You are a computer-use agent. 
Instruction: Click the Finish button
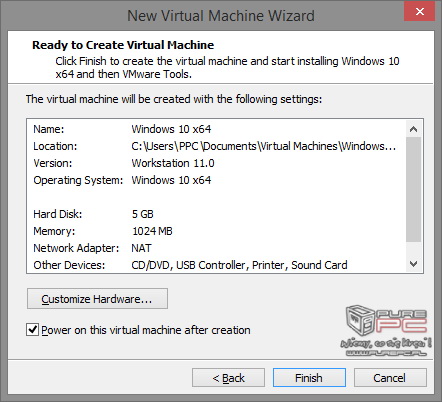click(x=309, y=378)
